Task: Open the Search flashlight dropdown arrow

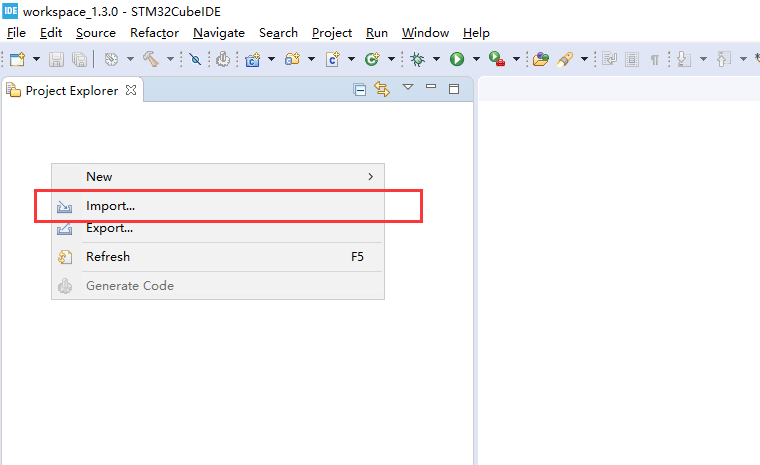Action: tap(585, 59)
